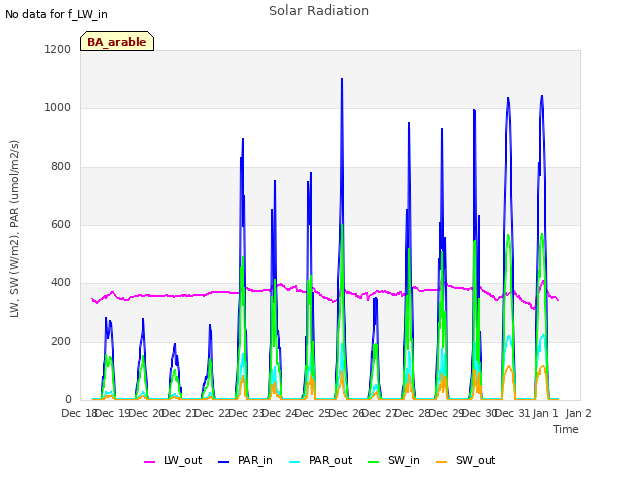Click the 0 y-axis tick label

click(68, 400)
